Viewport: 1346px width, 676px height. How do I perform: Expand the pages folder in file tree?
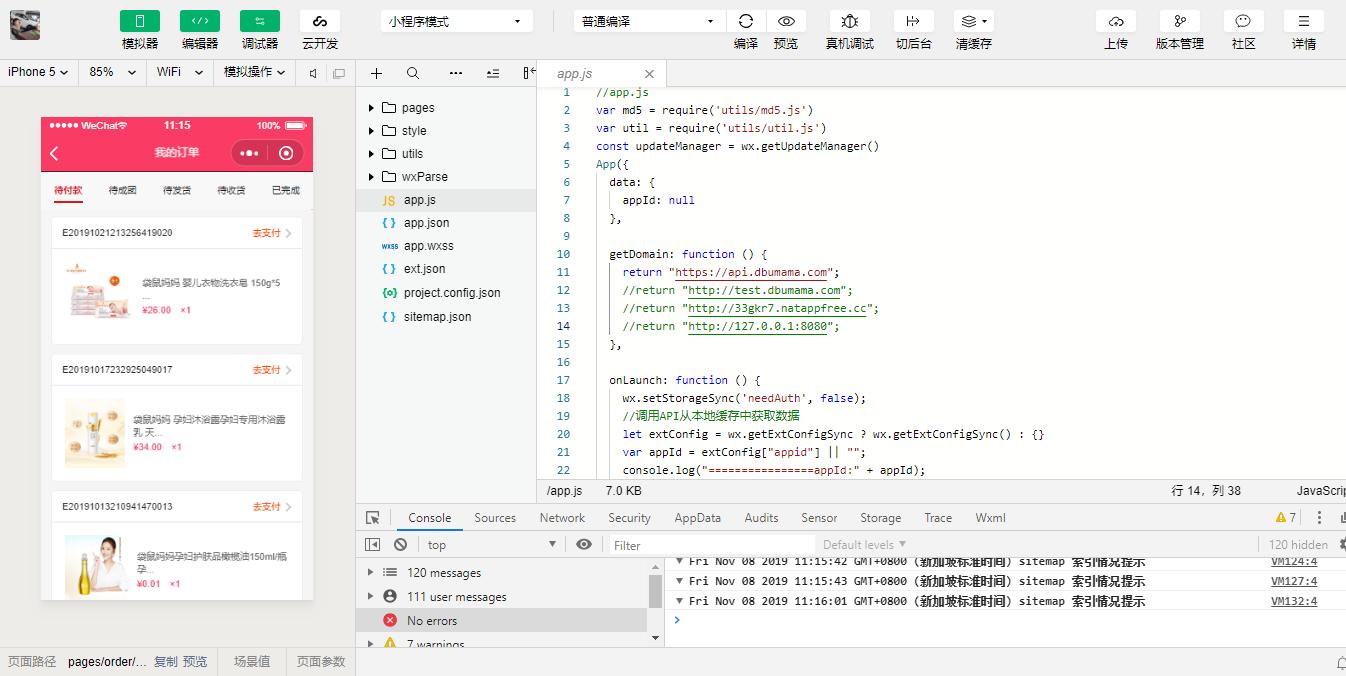point(371,108)
